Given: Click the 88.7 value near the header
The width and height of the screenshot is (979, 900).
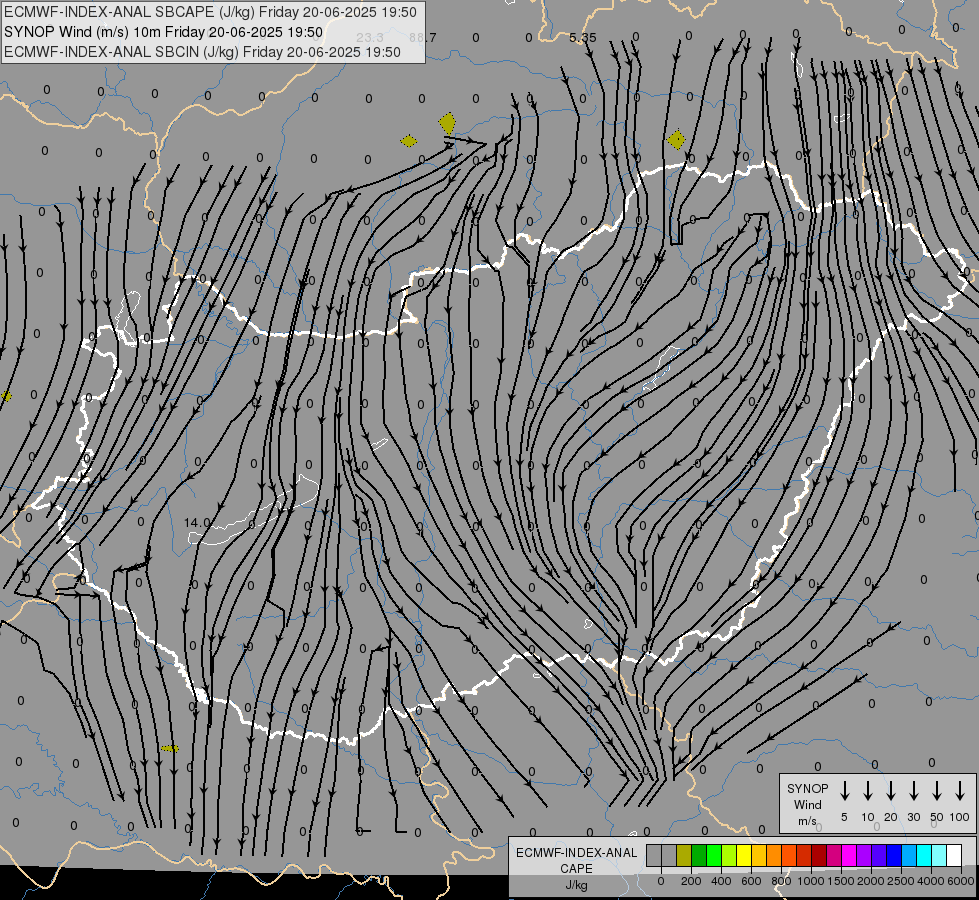Looking at the screenshot, I should (423, 38).
